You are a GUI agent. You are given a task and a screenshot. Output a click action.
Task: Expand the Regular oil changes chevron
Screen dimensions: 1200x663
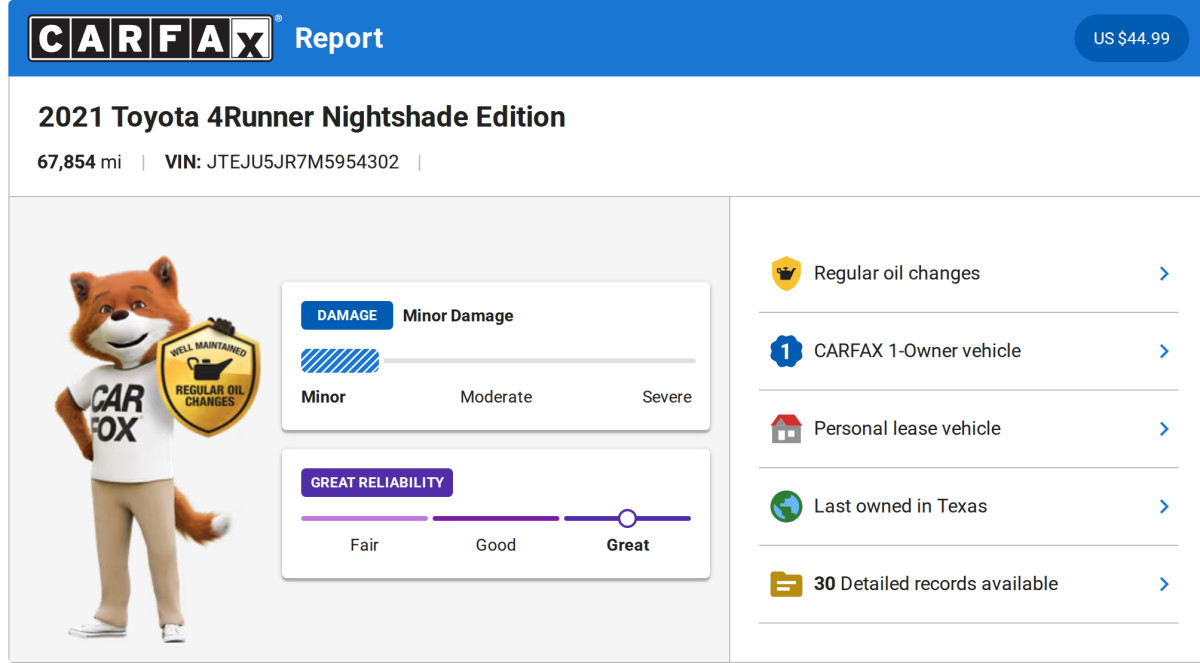[1164, 273]
